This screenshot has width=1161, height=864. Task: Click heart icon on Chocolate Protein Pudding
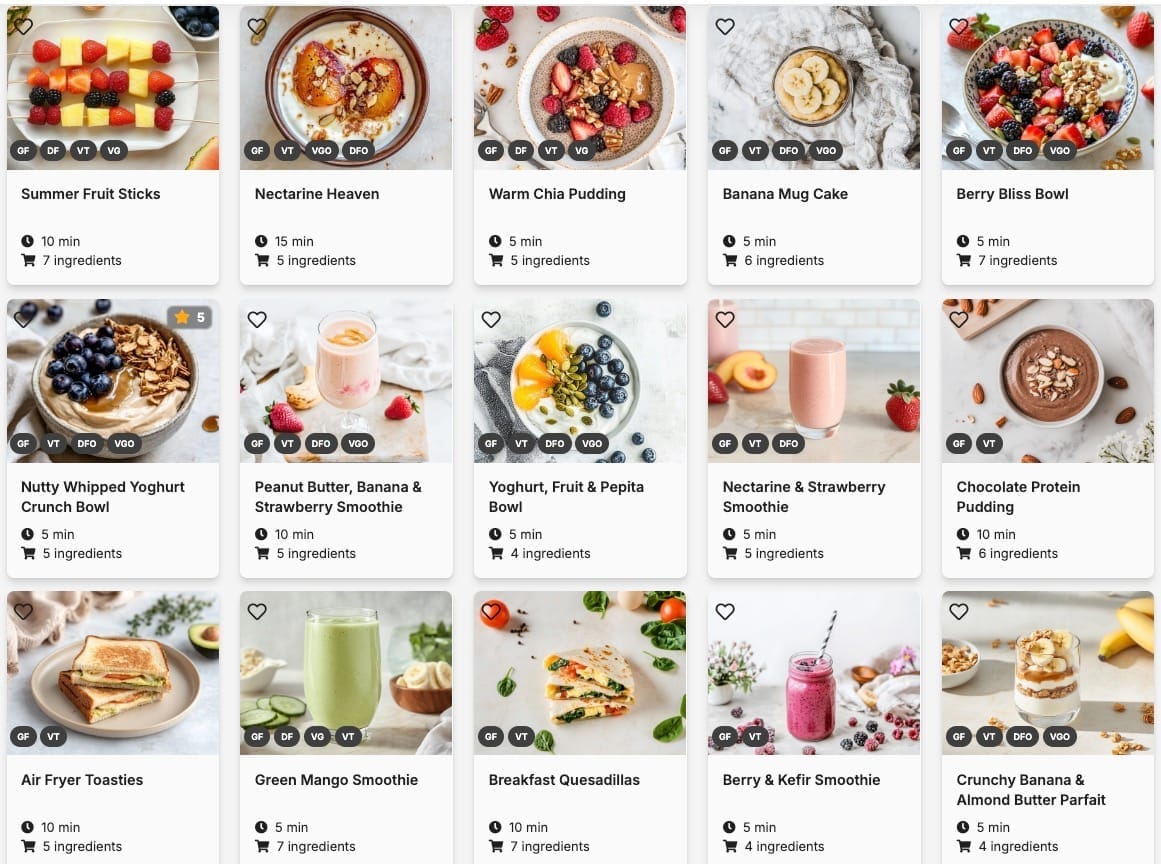[x=959, y=319]
